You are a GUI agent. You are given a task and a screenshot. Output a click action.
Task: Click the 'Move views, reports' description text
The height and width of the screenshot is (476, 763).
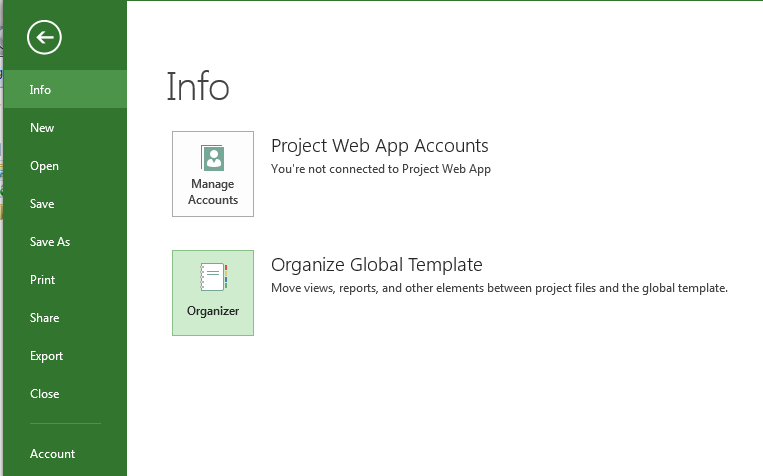point(499,288)
